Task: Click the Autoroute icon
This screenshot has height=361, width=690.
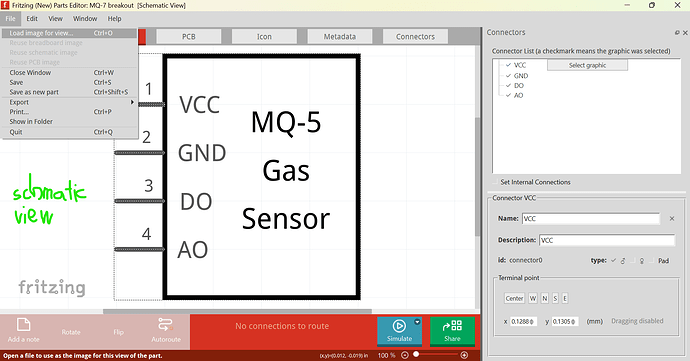Action: pyautogui.click(x=165, y=325)
